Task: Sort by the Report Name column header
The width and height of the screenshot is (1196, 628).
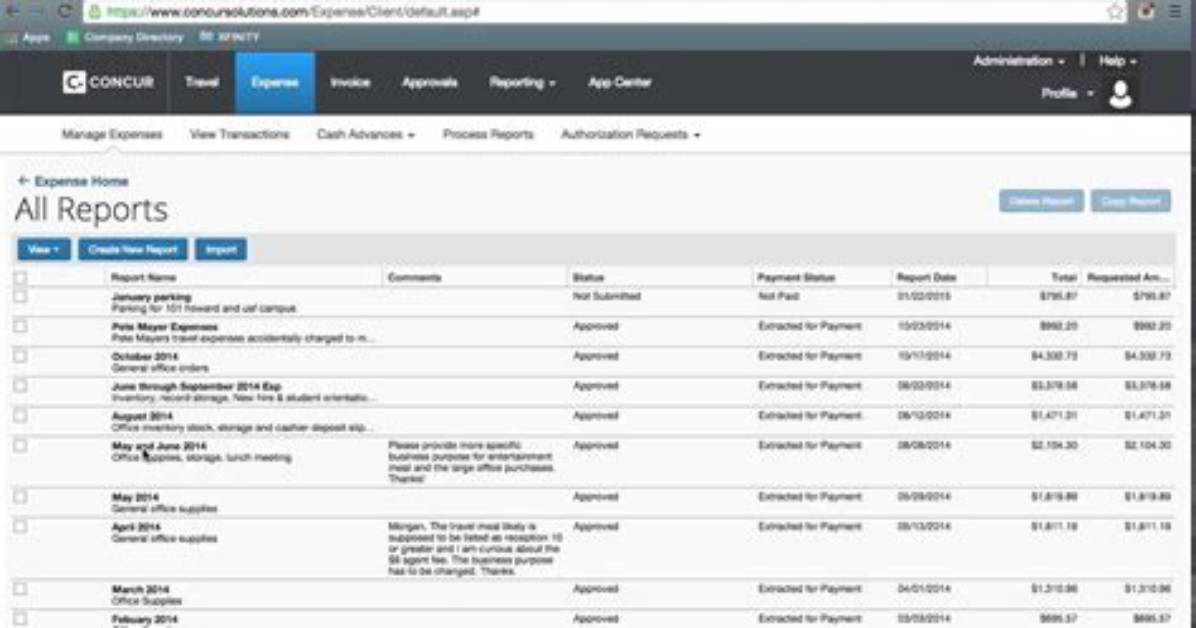Action: [143, 278]
